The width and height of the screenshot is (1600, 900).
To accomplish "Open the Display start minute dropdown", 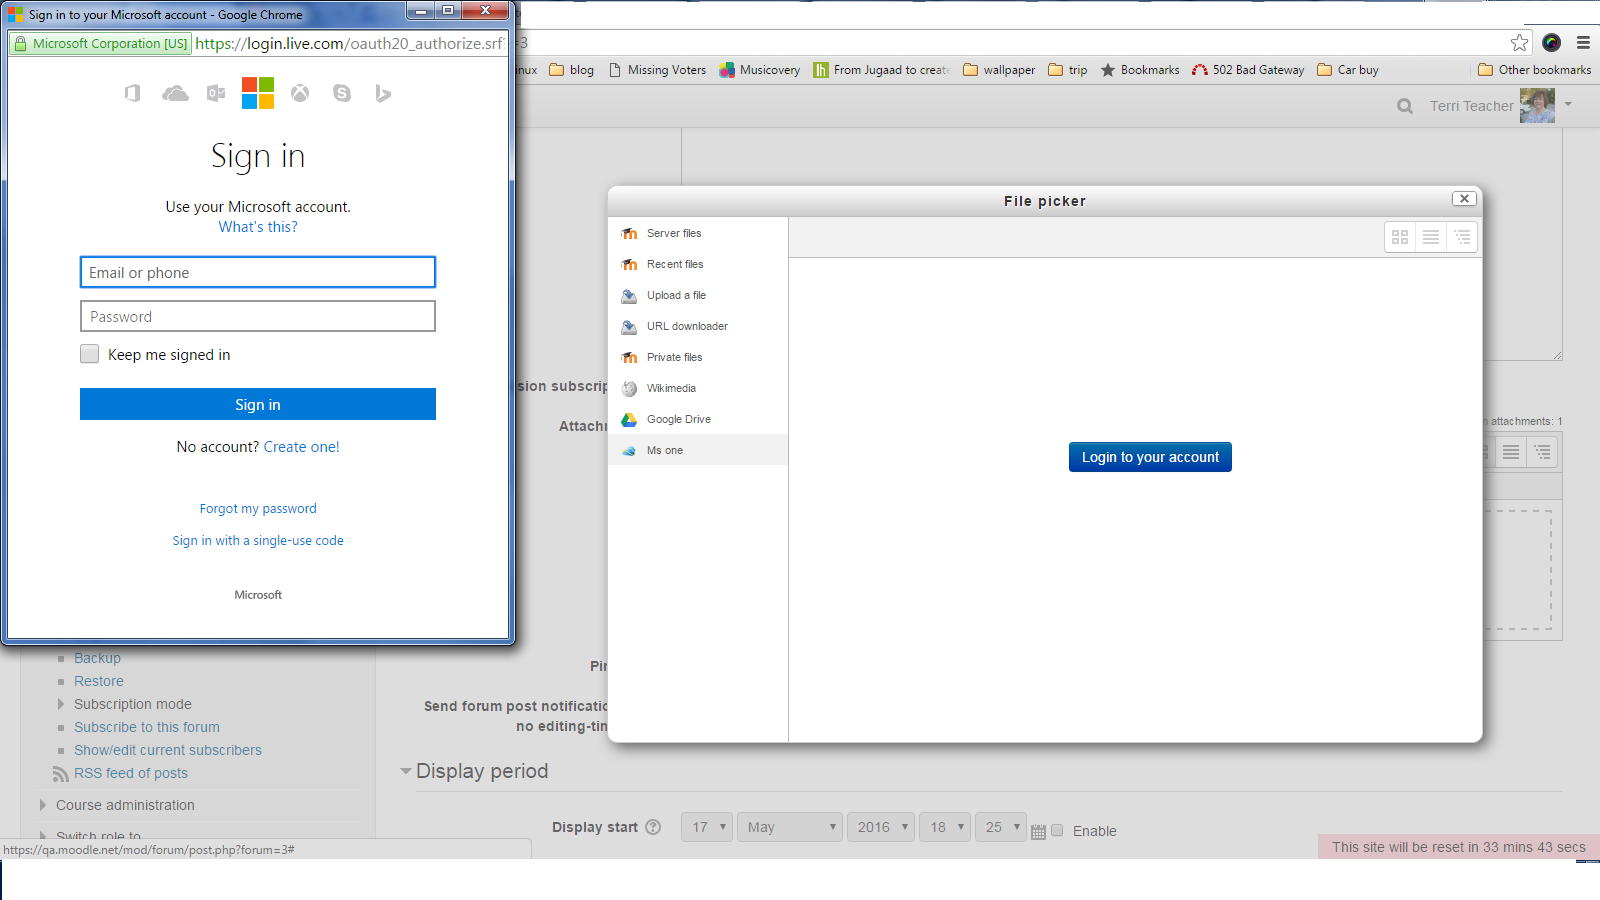I will click(x=1001, y=827).
